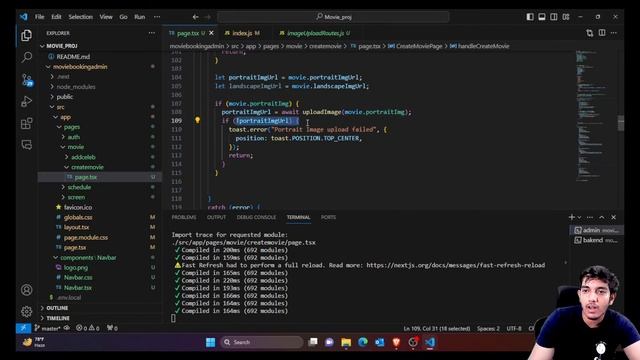Open the nextjs.org fast-refresh-reload link
Viewport: 640px width, 360px height.
(456, 265)
